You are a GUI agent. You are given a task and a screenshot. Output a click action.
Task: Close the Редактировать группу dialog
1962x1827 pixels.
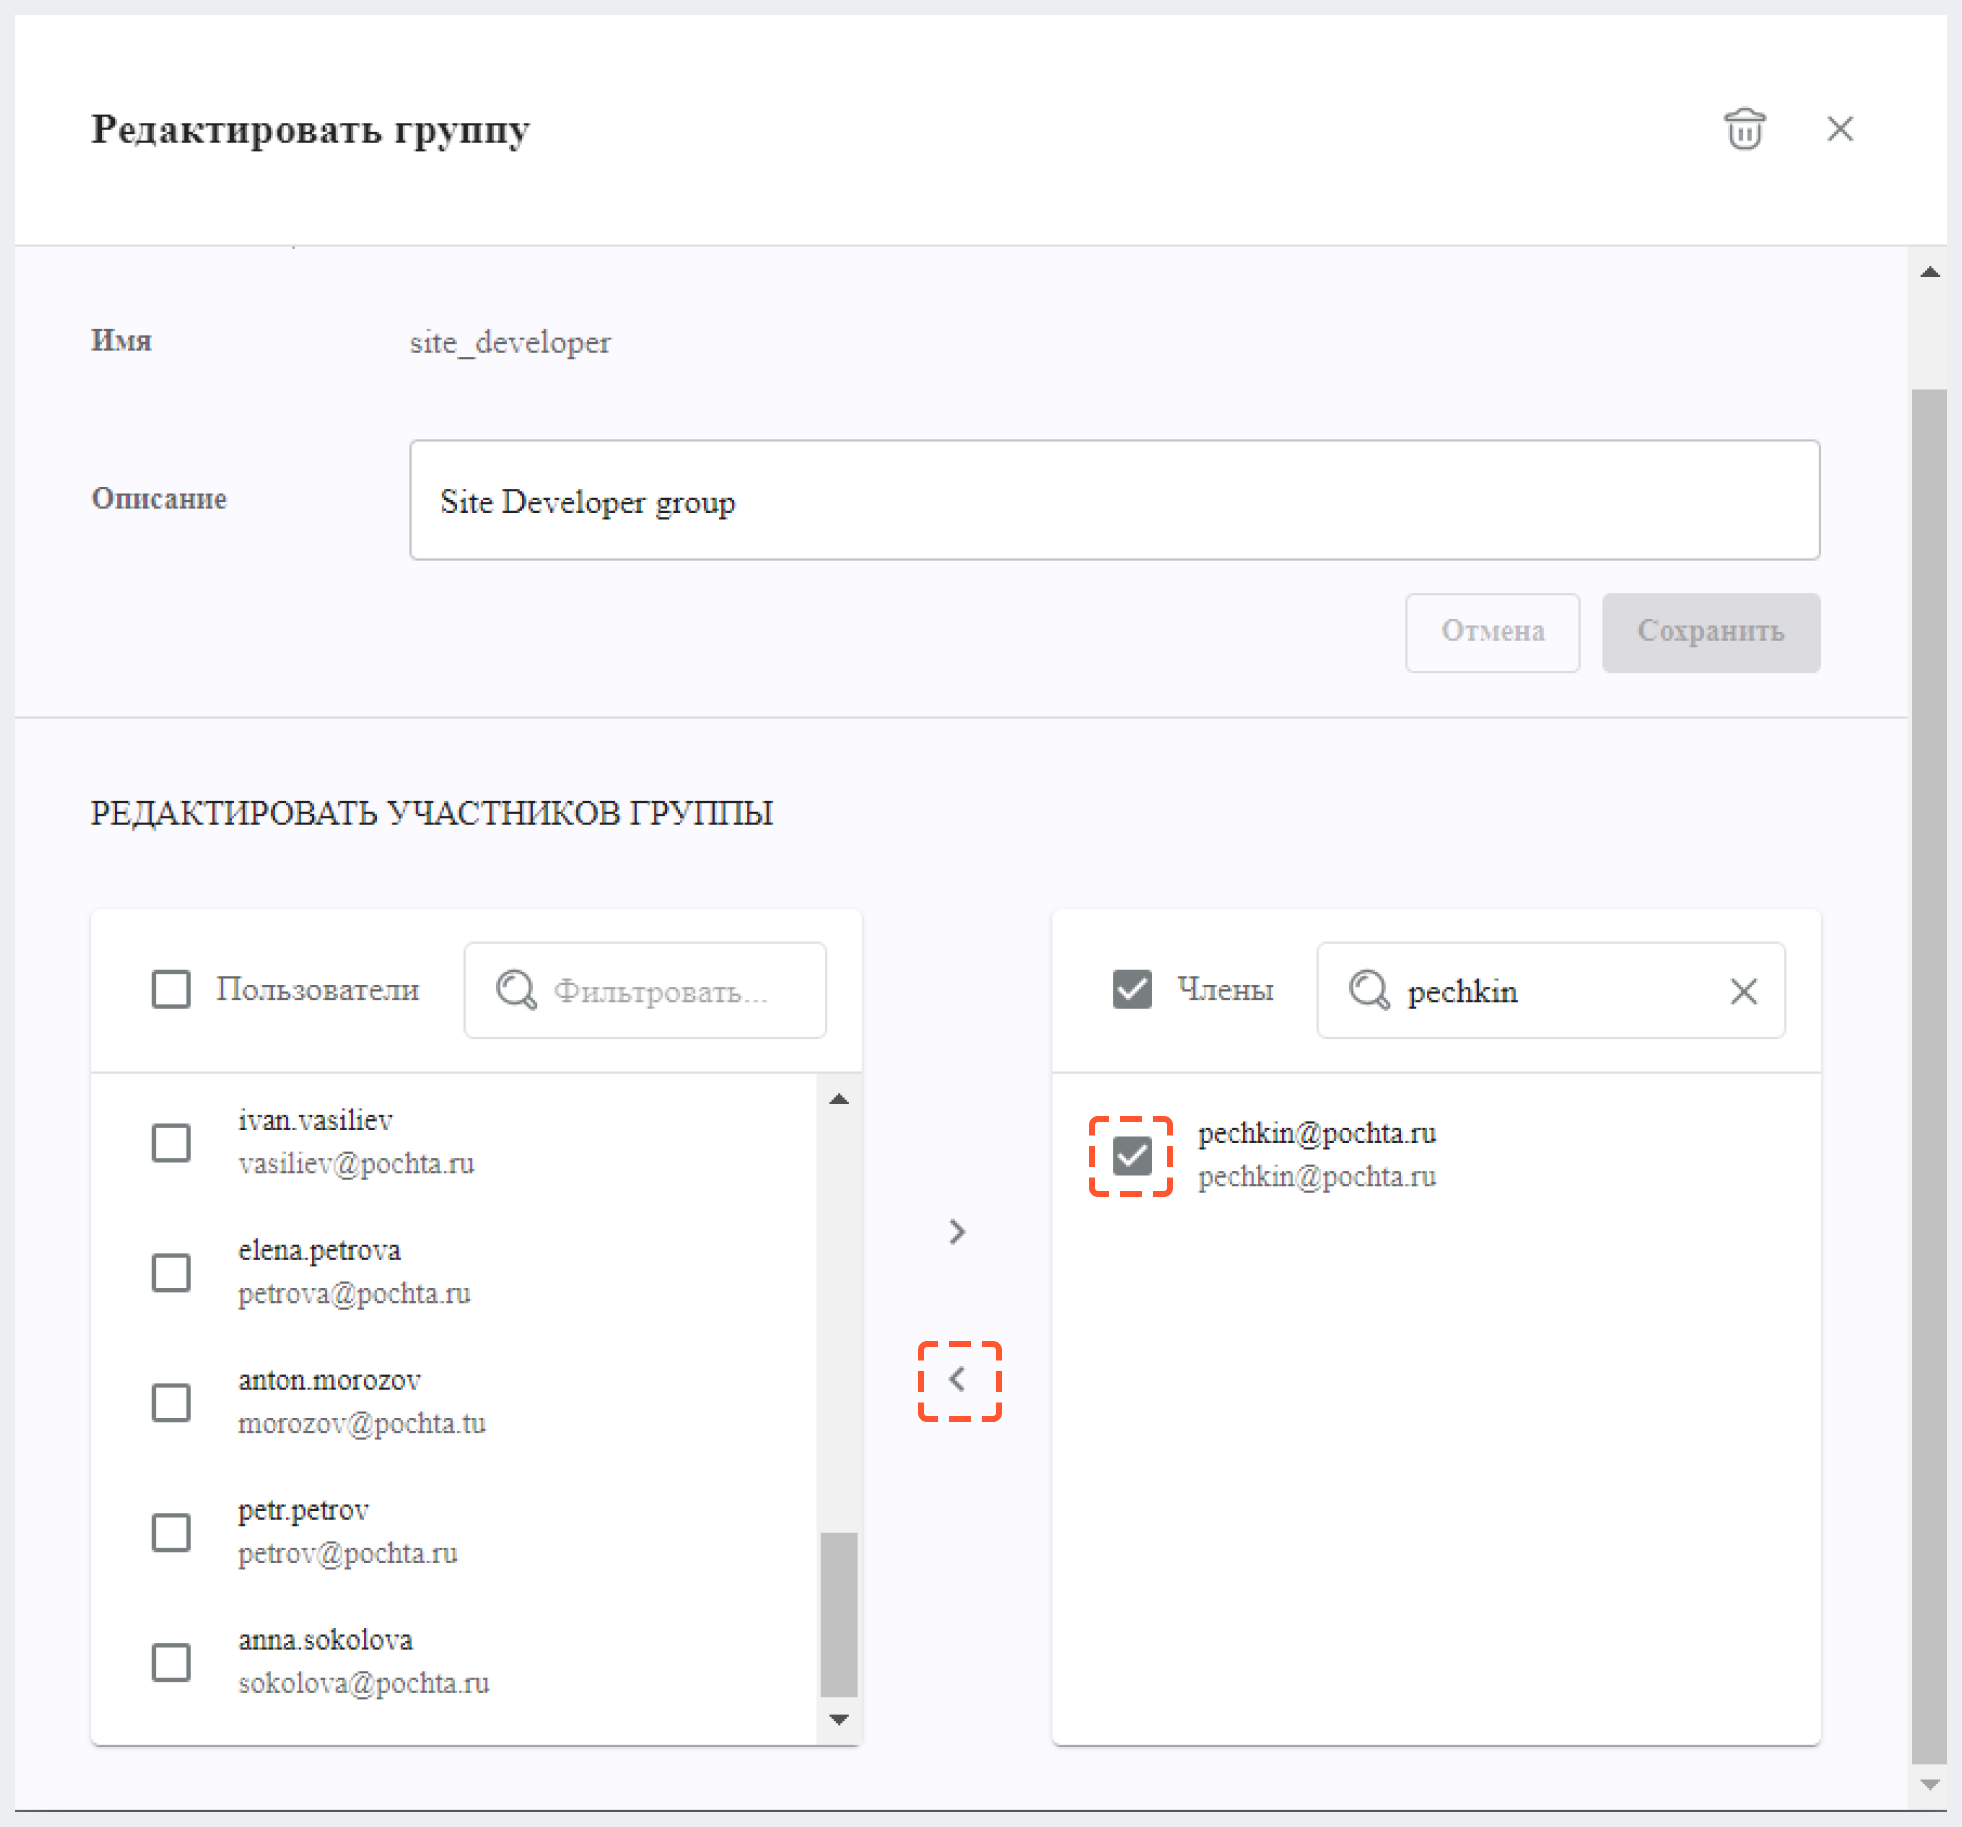coord(1840,129)
